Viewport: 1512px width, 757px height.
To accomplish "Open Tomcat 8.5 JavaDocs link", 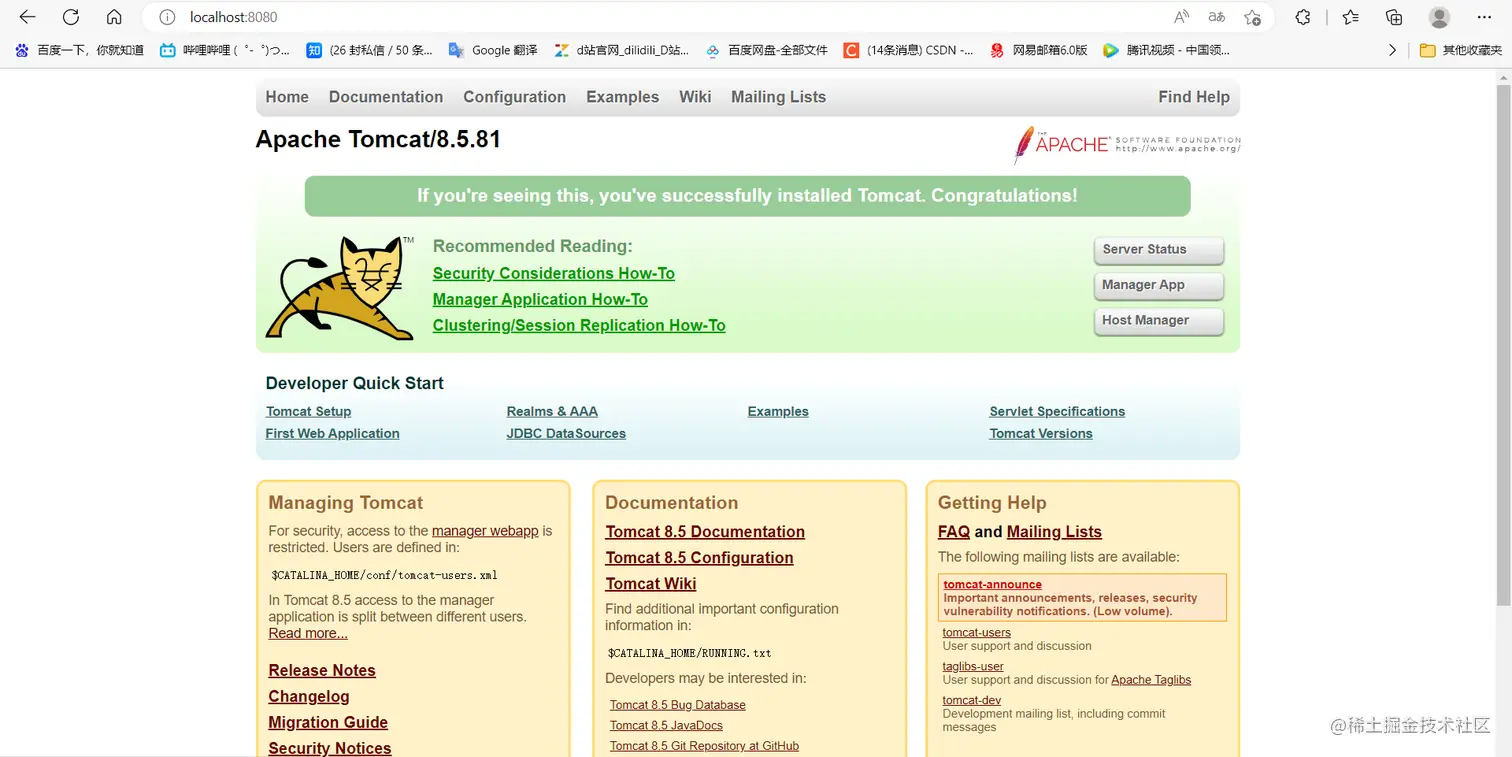I will 666,725.
